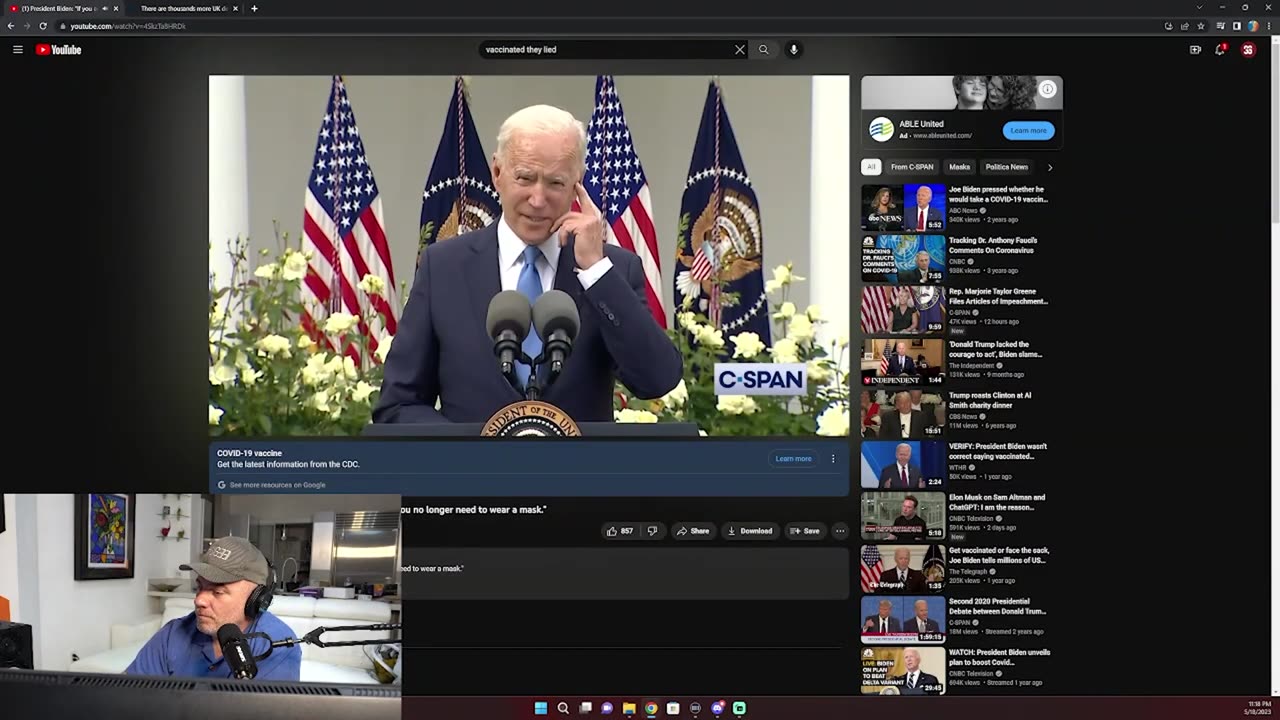Share the video

click(x=693, y=531)
